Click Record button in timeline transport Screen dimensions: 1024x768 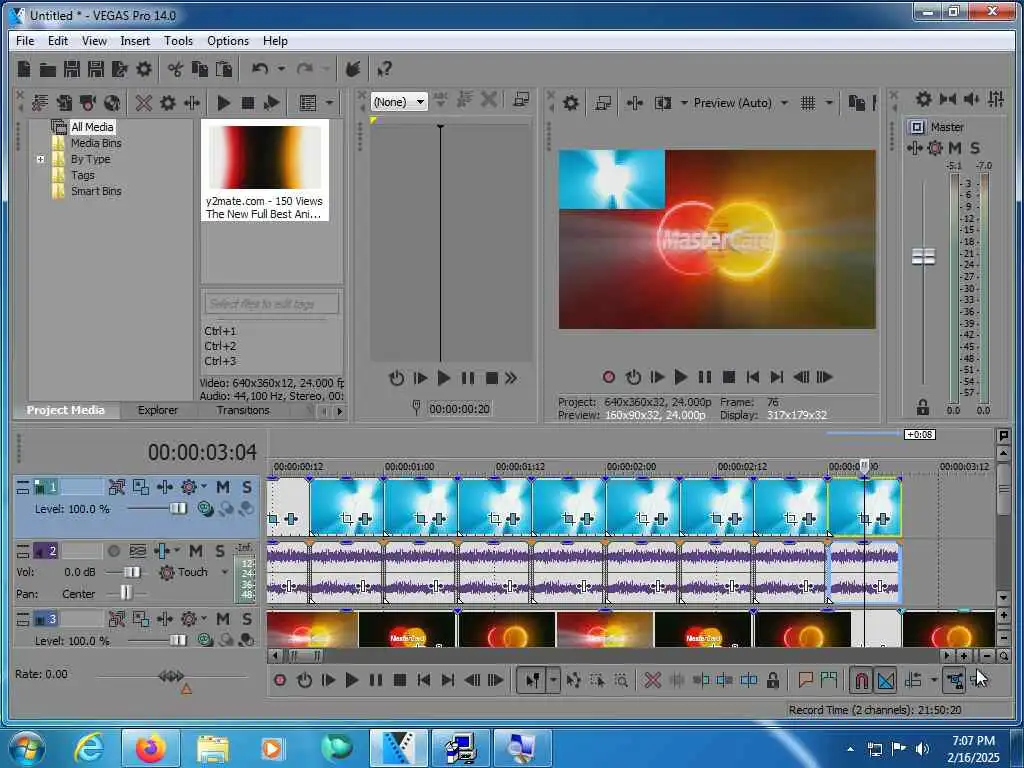pos(280,680)
